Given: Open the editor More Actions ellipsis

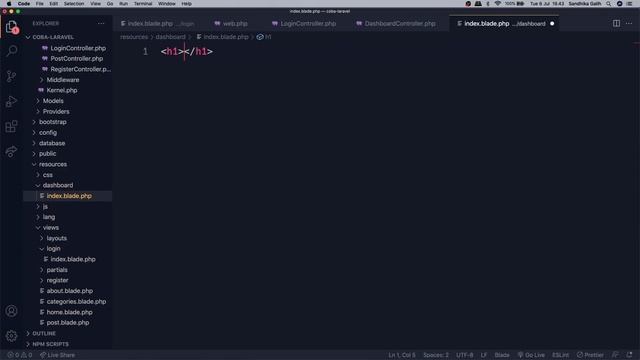Looking at the screenshot, I should click(x=629, y=24).
